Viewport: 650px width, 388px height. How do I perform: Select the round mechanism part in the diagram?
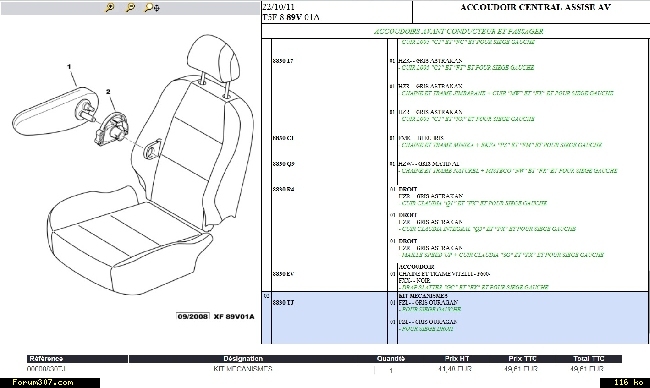coord(112,128)
